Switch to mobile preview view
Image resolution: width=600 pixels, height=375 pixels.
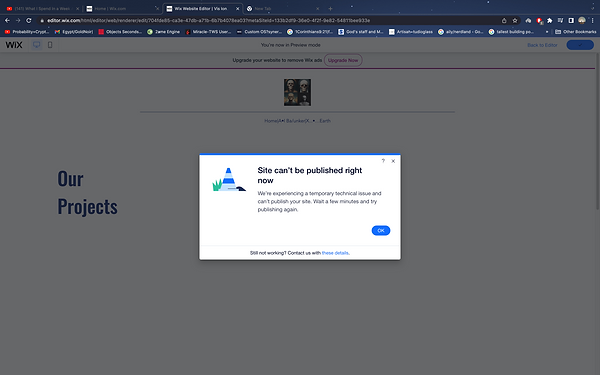(50, 45)
